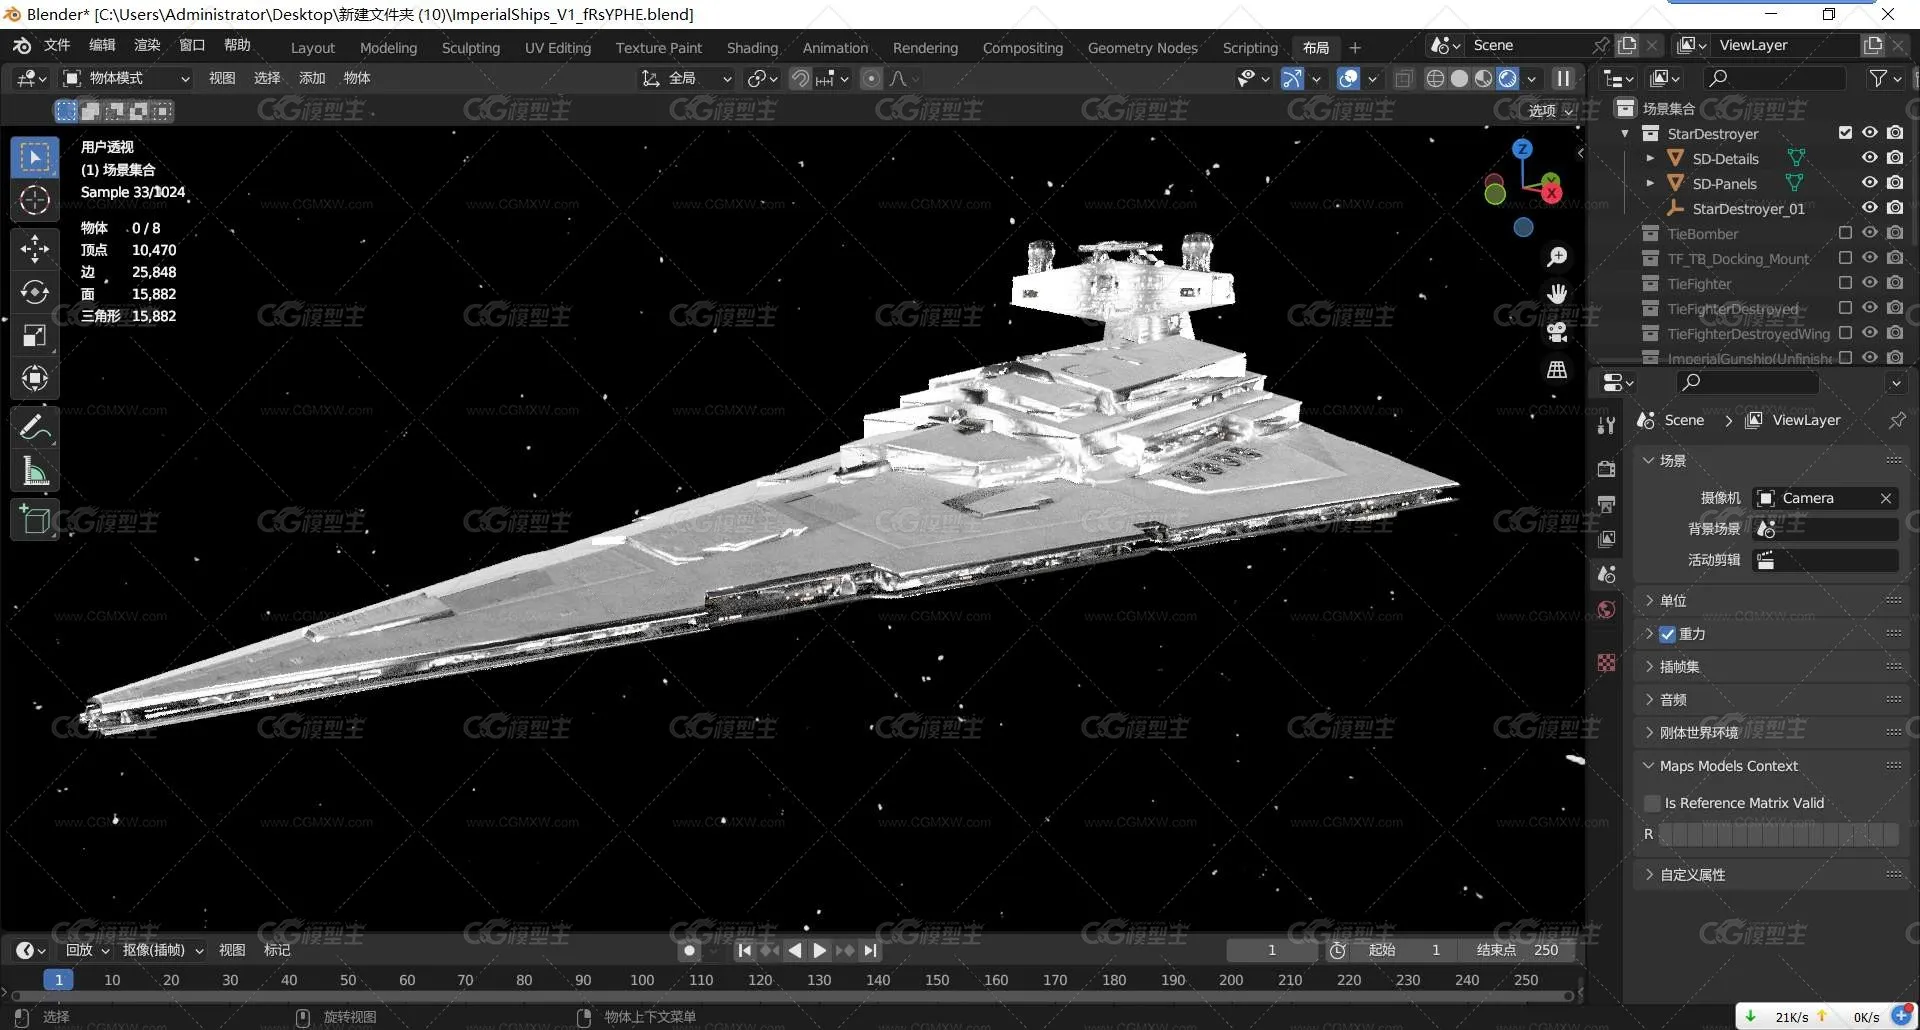Select the Add Cube tool
The width and height of the screenshot is (1920, 1030).
point(35,520)
